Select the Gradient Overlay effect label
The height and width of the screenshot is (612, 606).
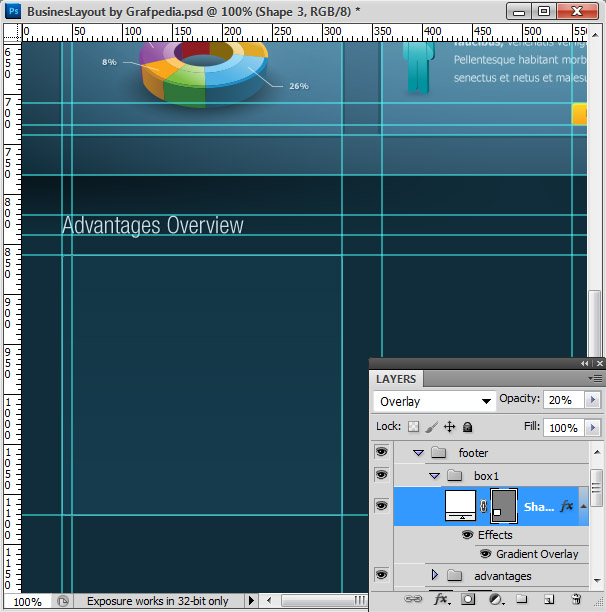pos(537,554)
